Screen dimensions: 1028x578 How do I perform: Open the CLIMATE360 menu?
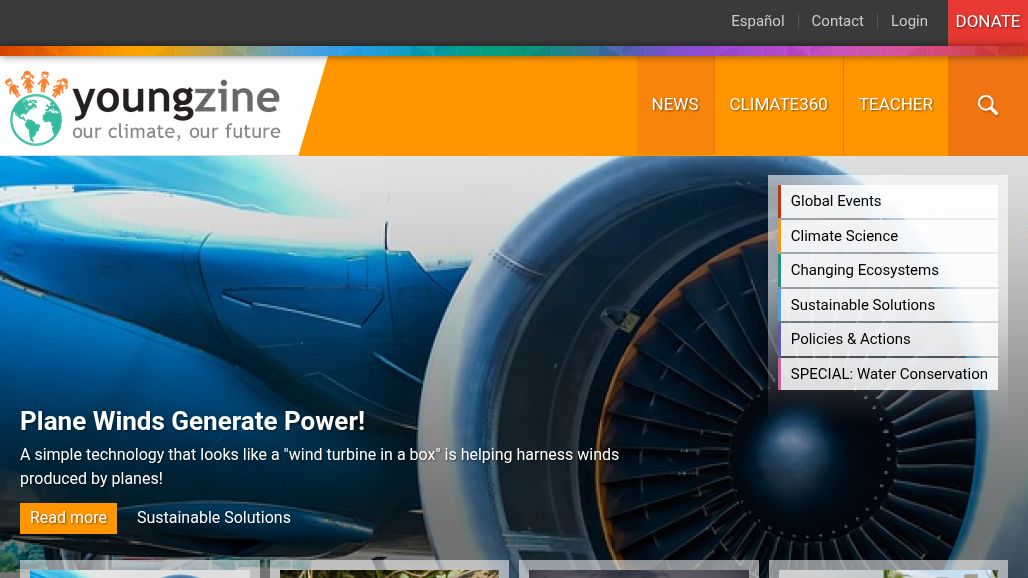pos(778,106)
